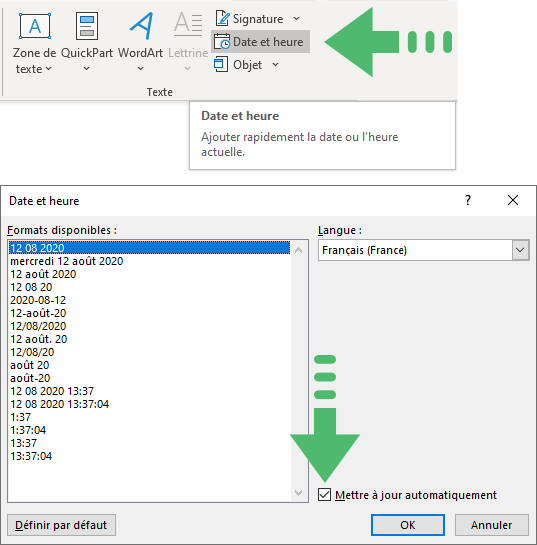Image resolution: width=537 pixels, height=545 pixels.
Task: Click the Objet insert icon
Action: point(221,64)
